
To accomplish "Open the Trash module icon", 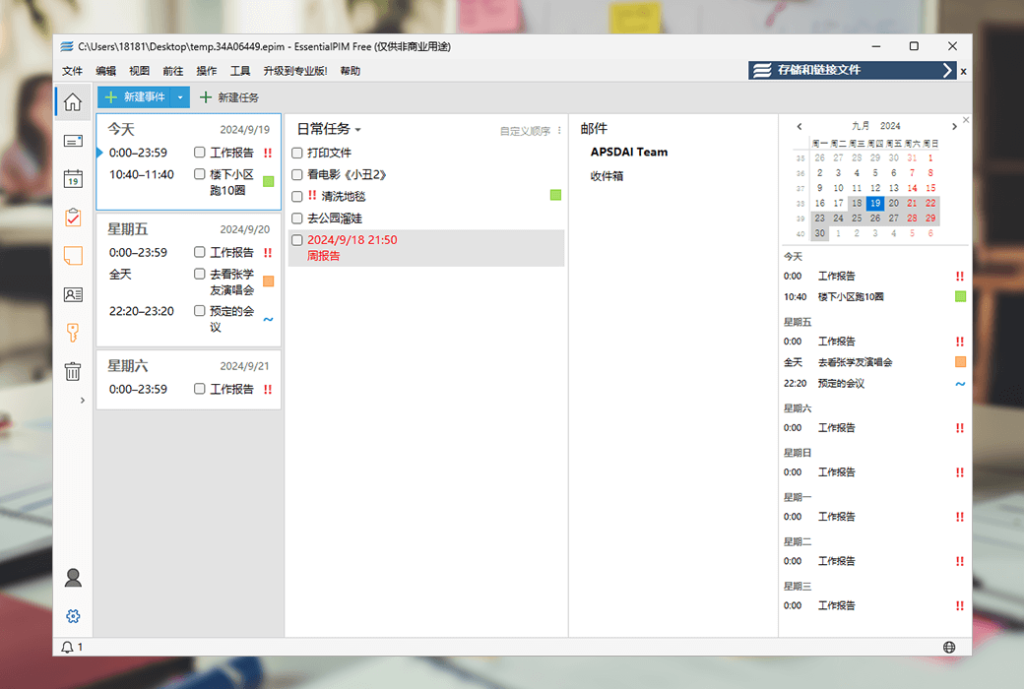I will pos(72,371).
